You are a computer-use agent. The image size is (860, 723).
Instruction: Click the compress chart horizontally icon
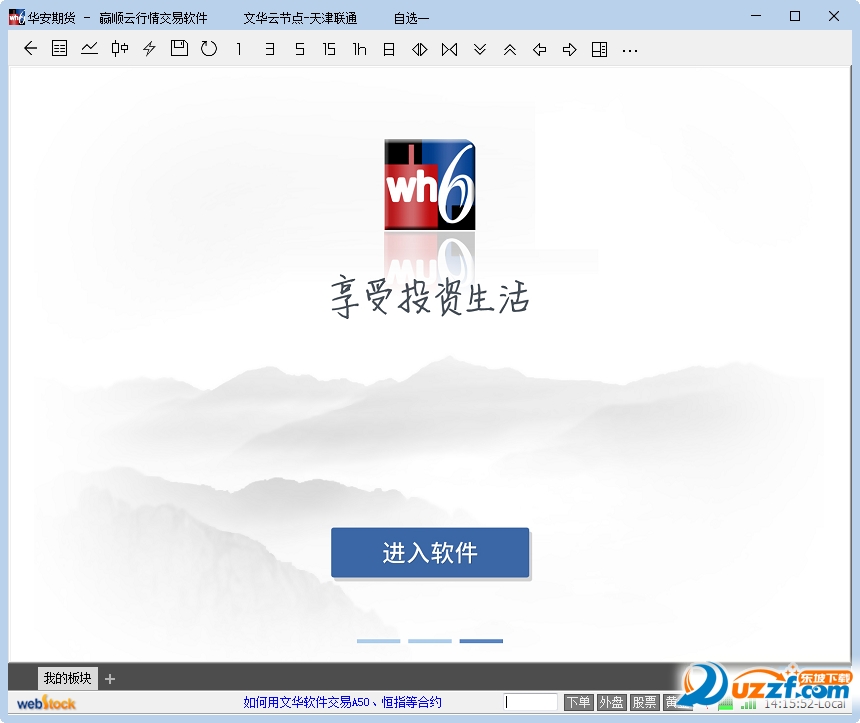449,49
